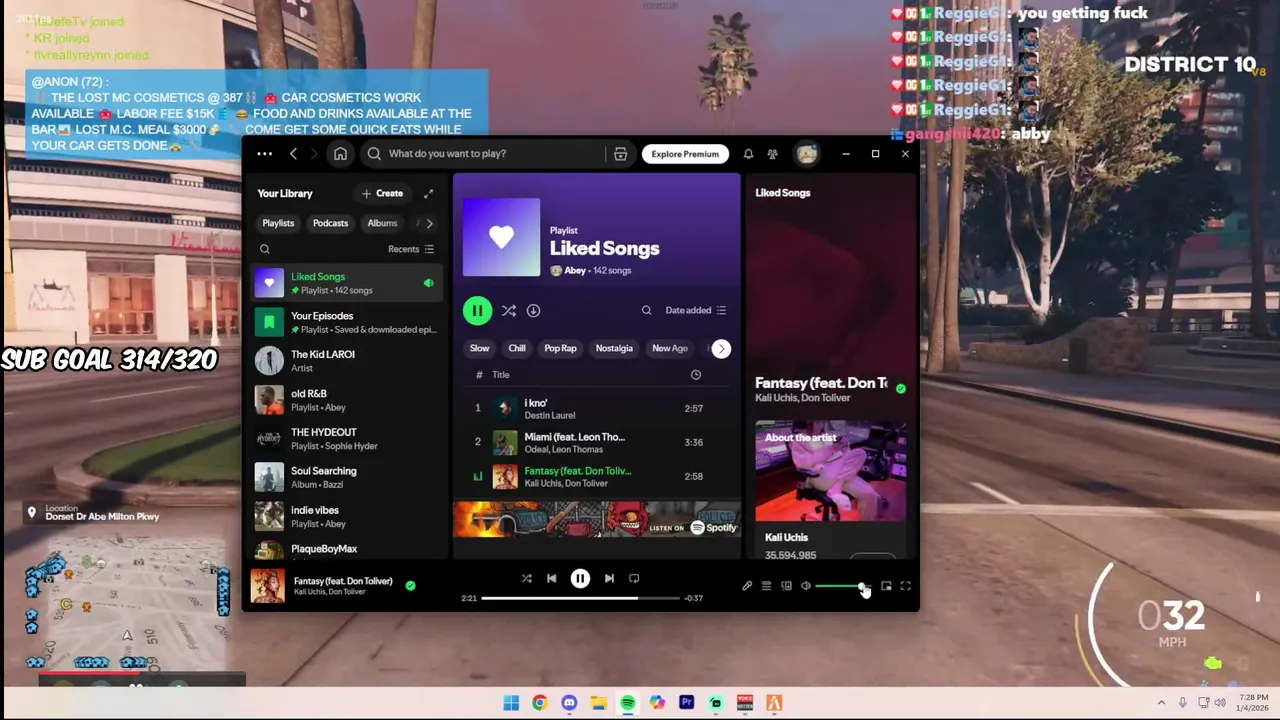
Task: Open the notifications bell
Action: pyautogui.click(x=748, y=154)
